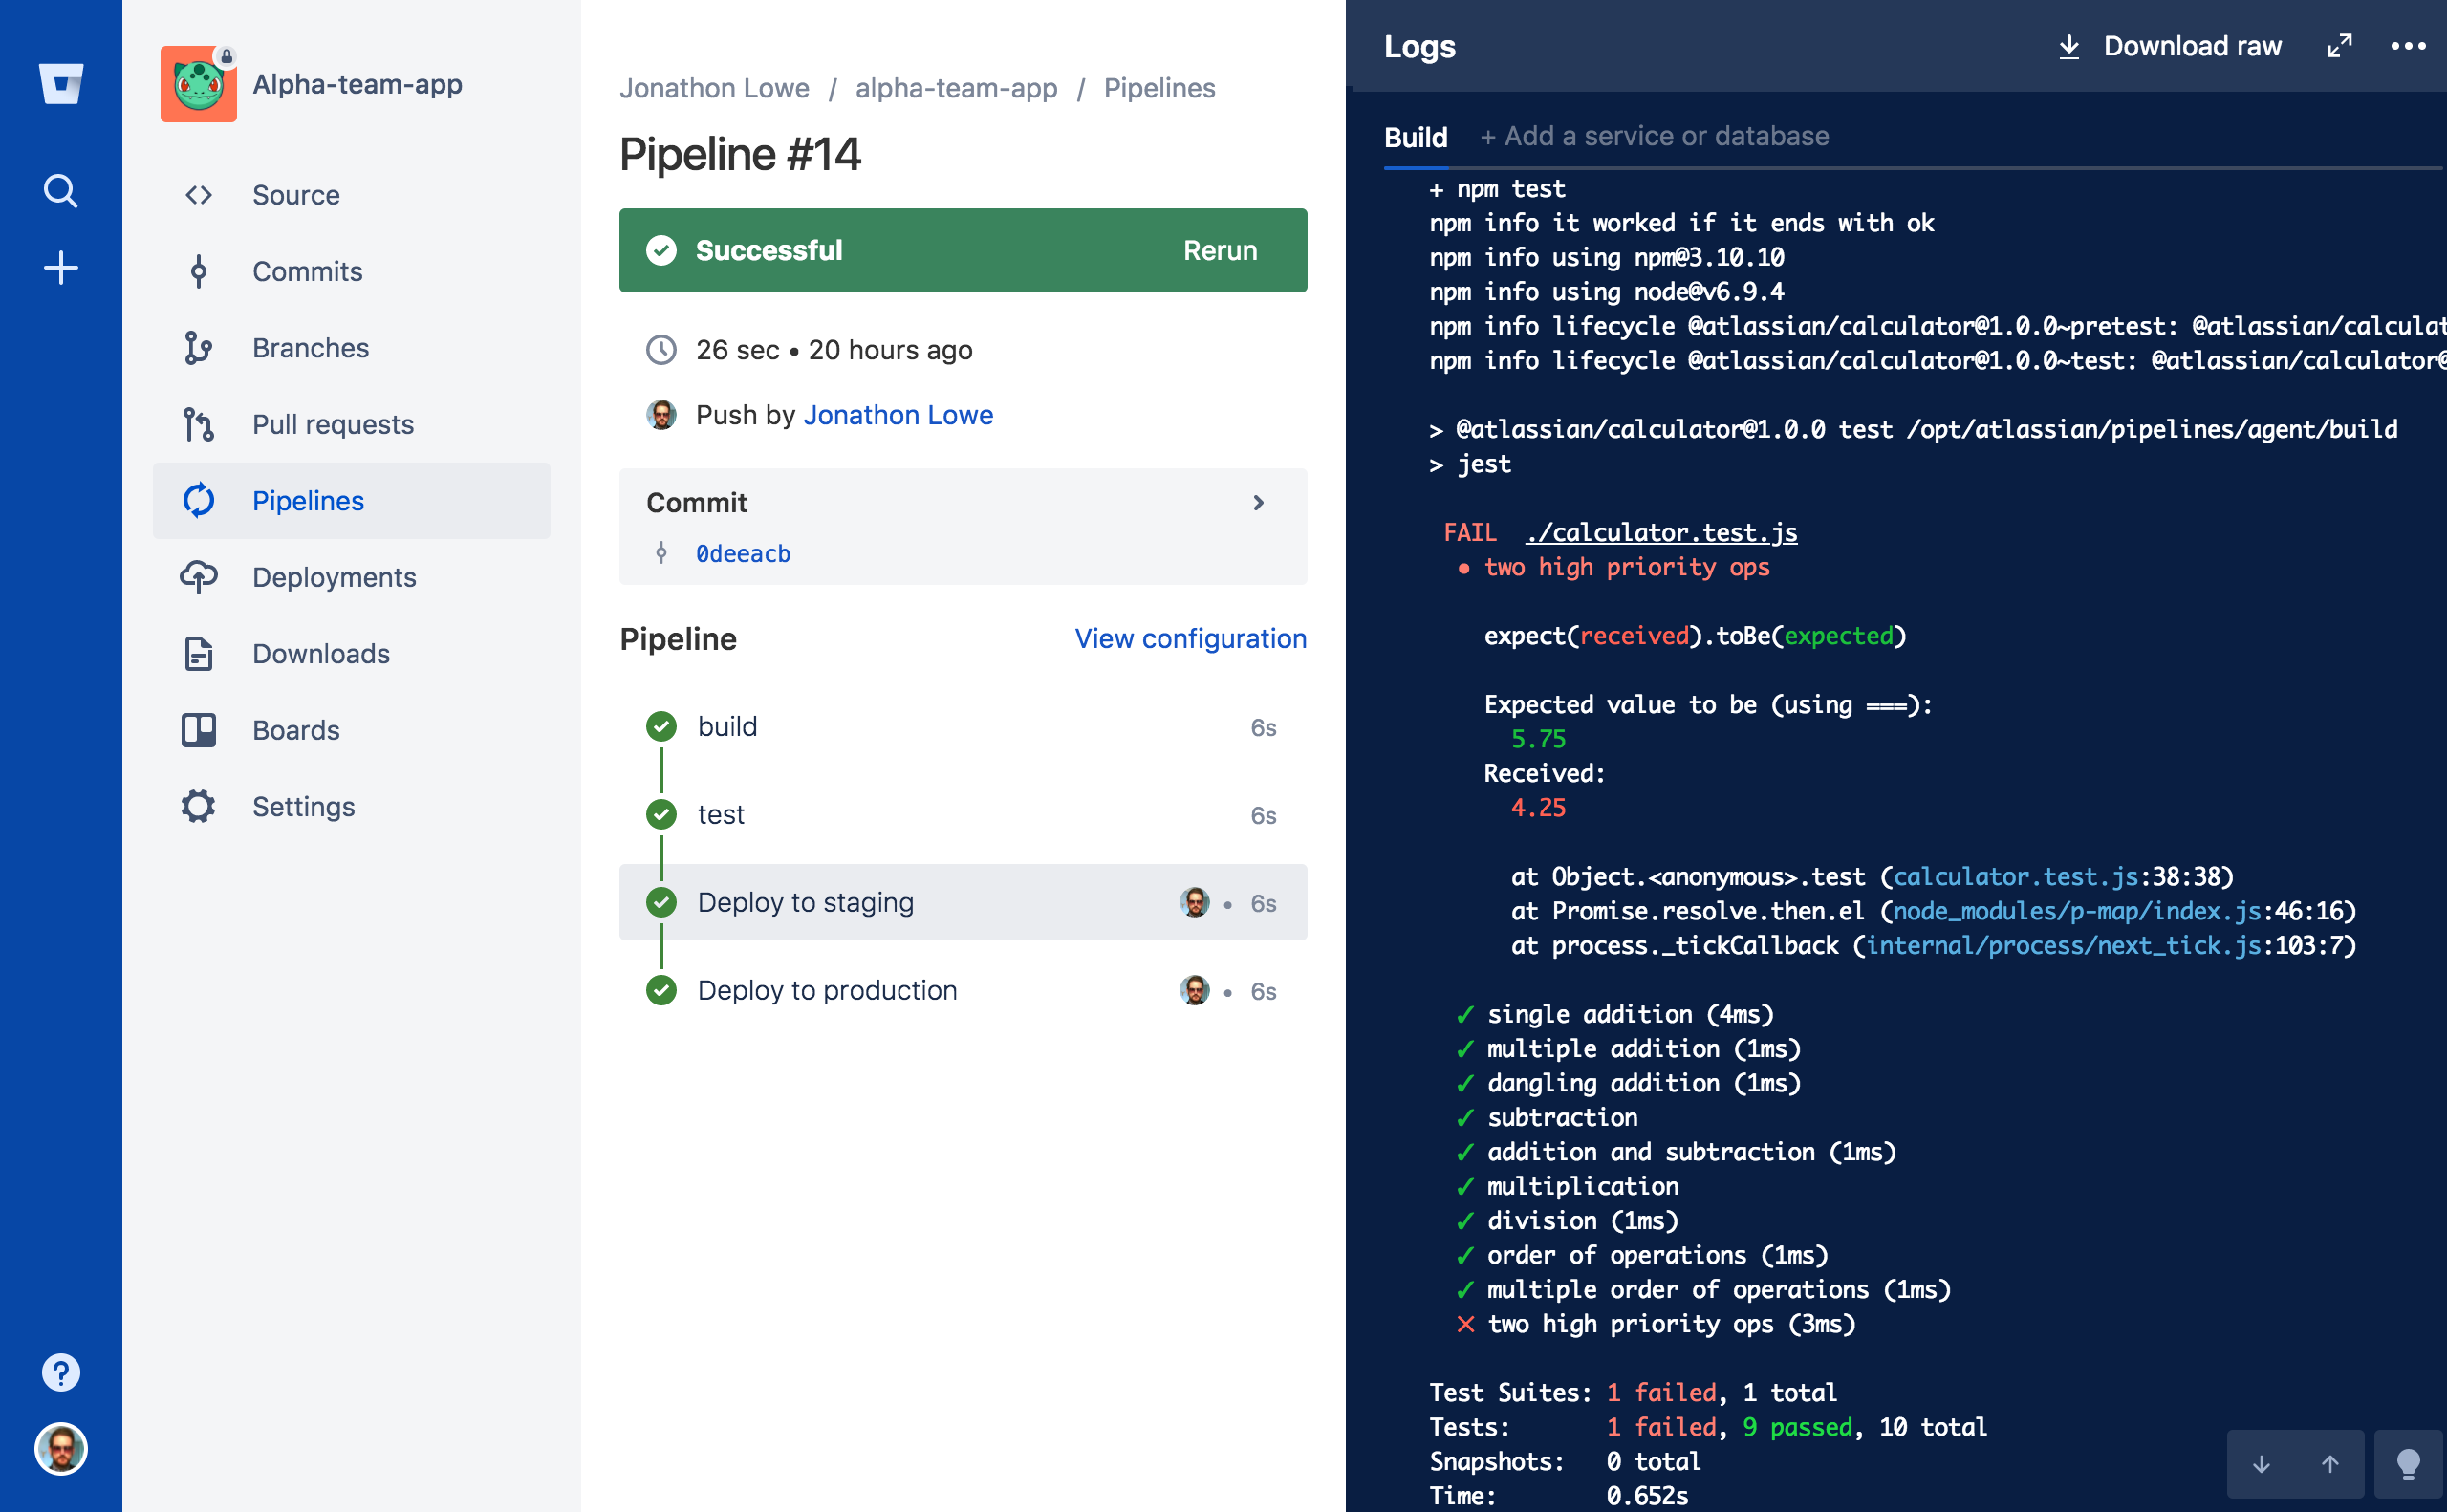
Task: Click the expand fullscreen icon in logs
Action: 2339,46
